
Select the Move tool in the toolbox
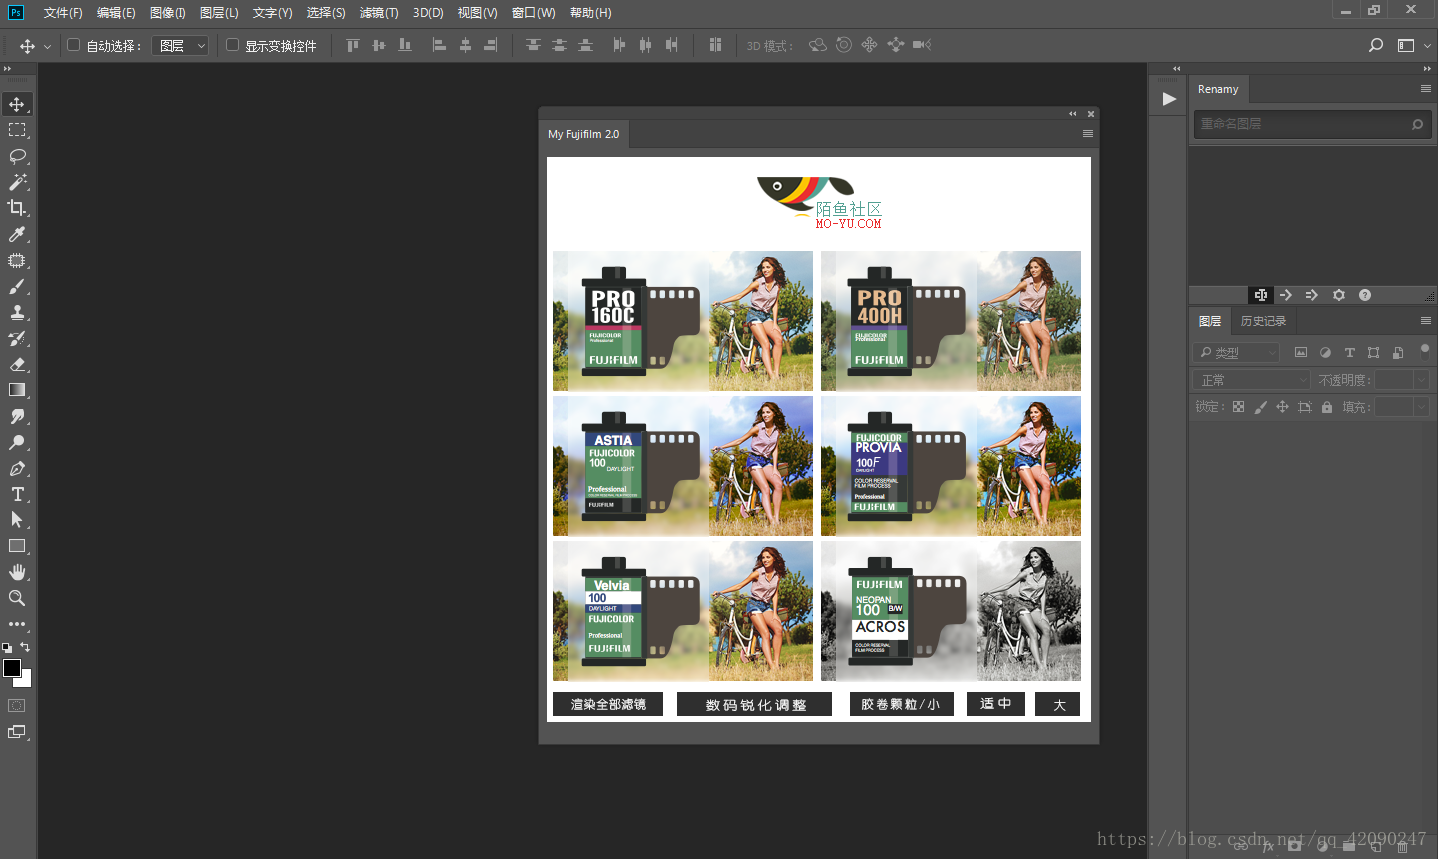click(x=17, y=104)
